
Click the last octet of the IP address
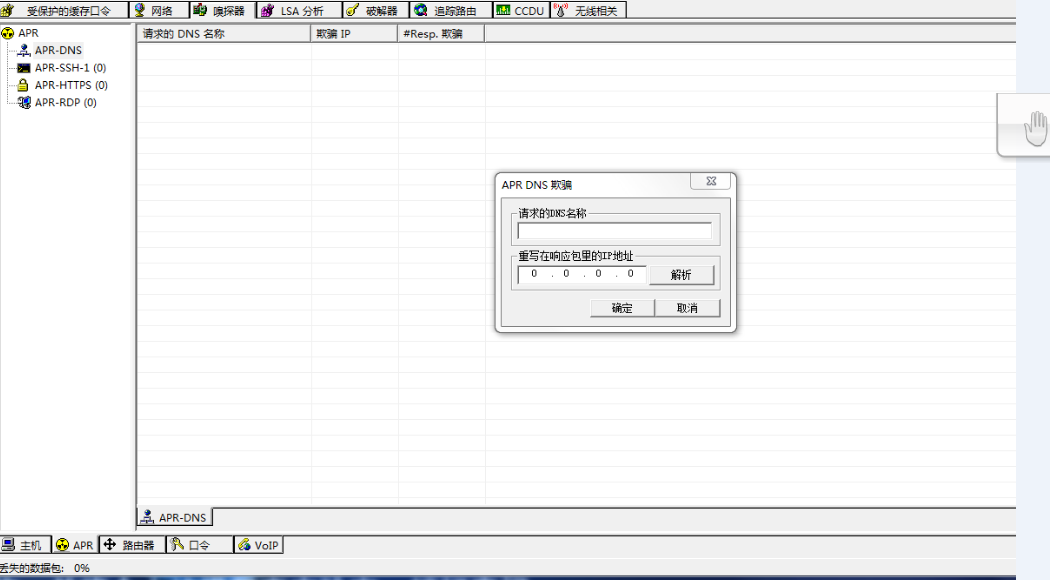pyautogui.click(x=630, y=274)
